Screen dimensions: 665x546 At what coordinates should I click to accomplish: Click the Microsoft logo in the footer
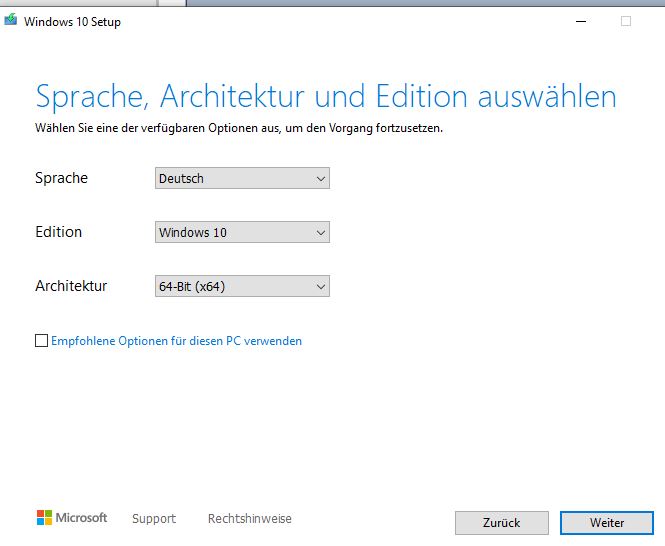click(72, 518)
